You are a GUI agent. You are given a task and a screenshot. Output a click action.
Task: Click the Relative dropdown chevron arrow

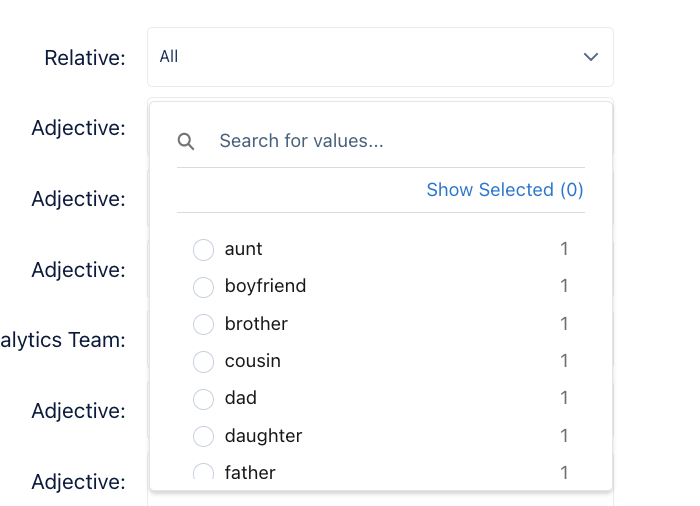pos(590,57)
